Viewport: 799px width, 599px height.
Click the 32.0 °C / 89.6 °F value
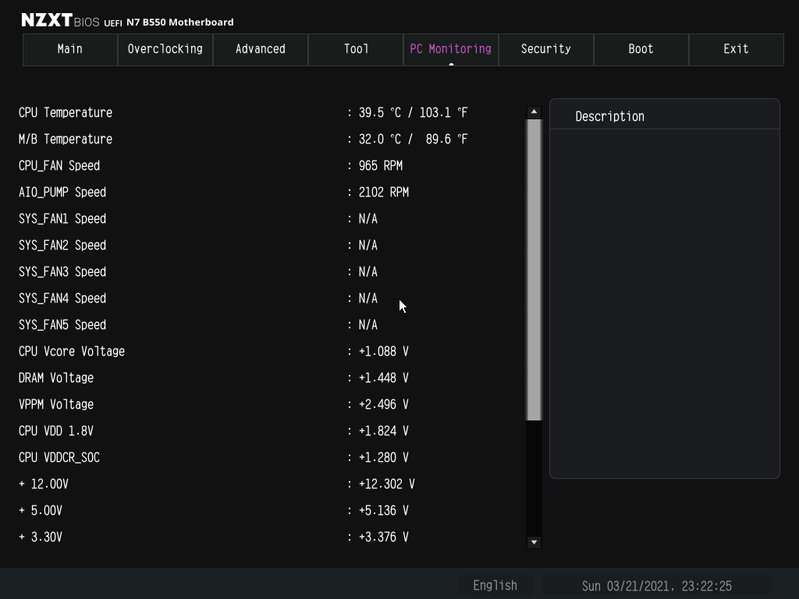tap(413, 139)
